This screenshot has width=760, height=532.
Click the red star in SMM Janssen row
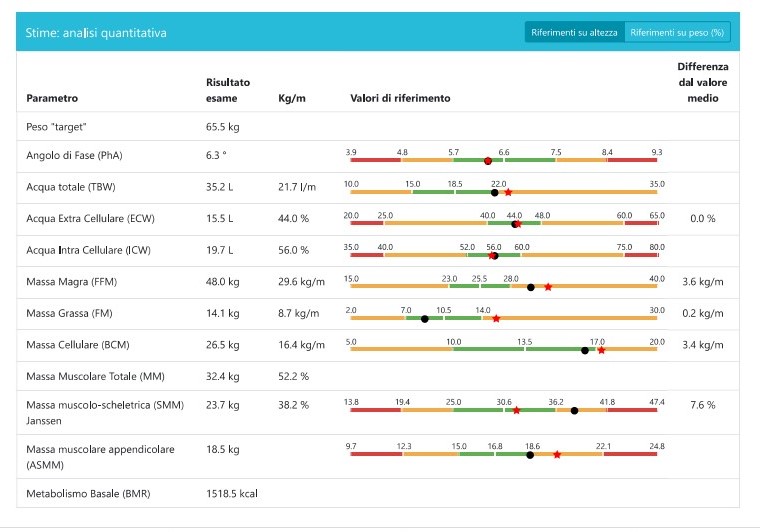pyautogui.click(x=516, y=410)
